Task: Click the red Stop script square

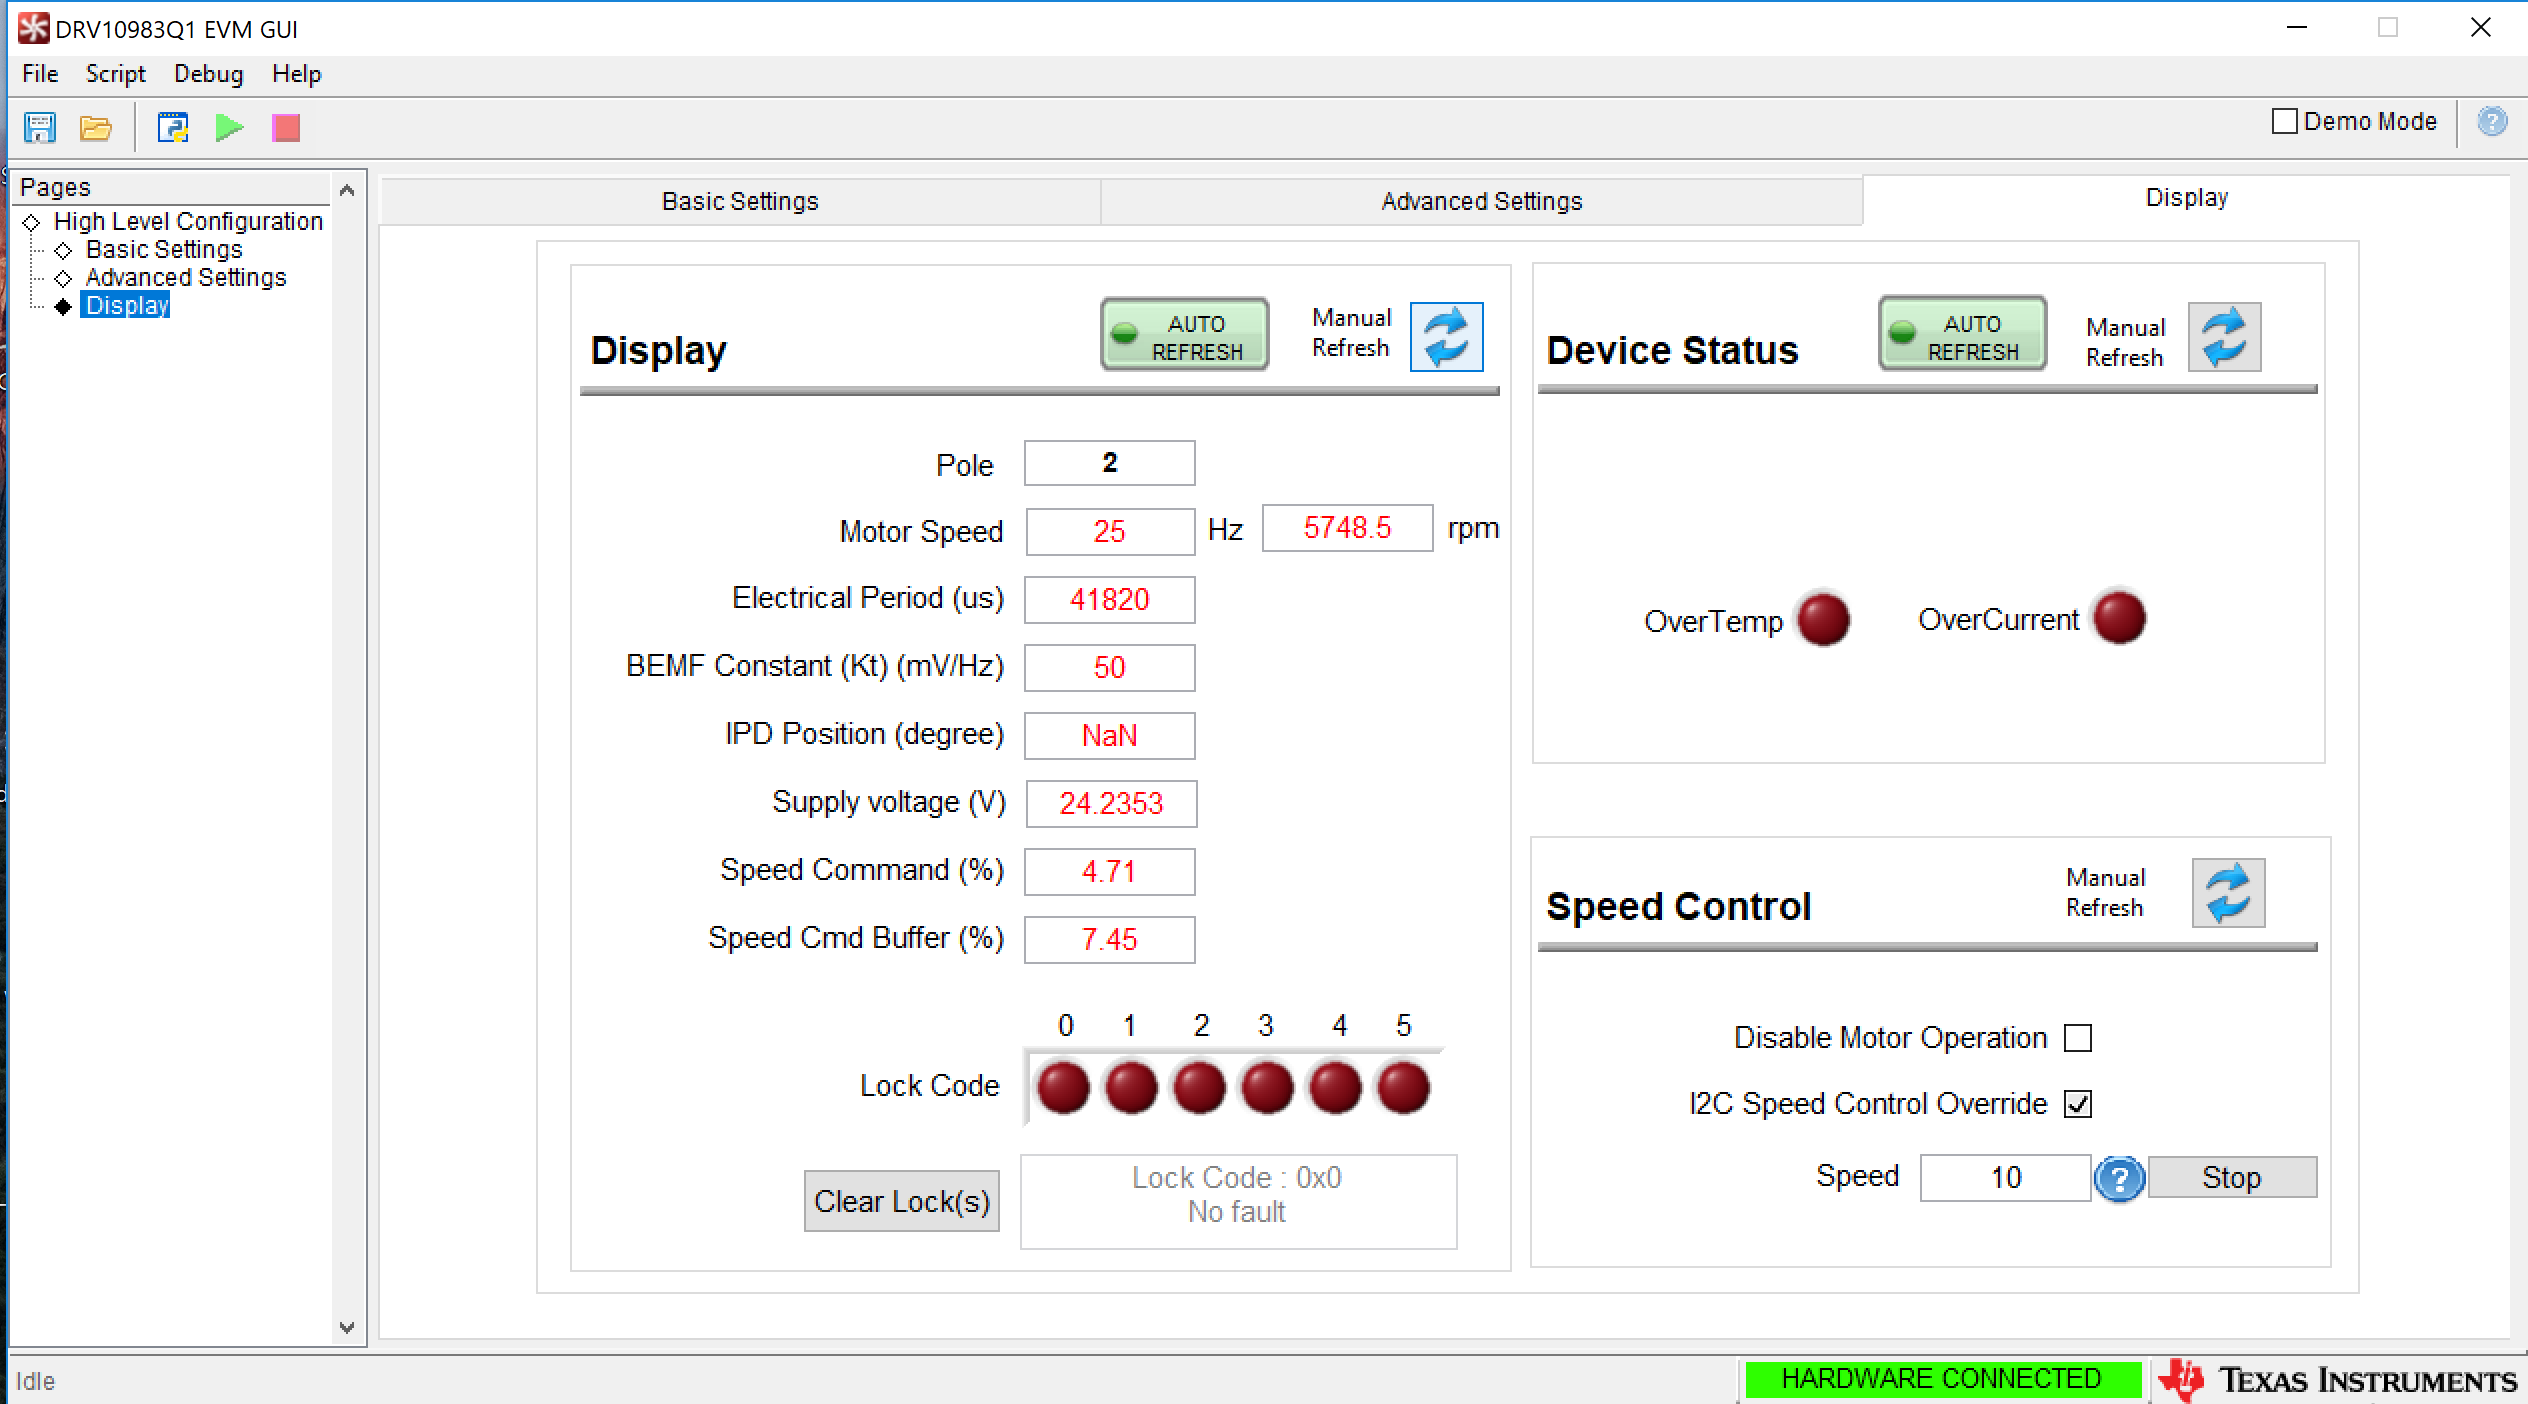Action: 286,128
